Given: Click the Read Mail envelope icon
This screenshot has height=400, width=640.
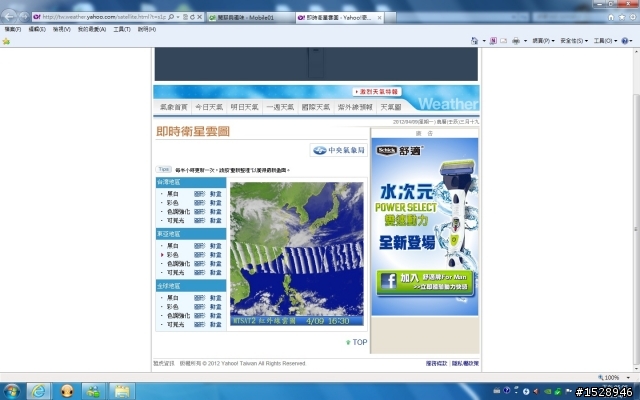Looking at the screenshot, I should (504, 41).
